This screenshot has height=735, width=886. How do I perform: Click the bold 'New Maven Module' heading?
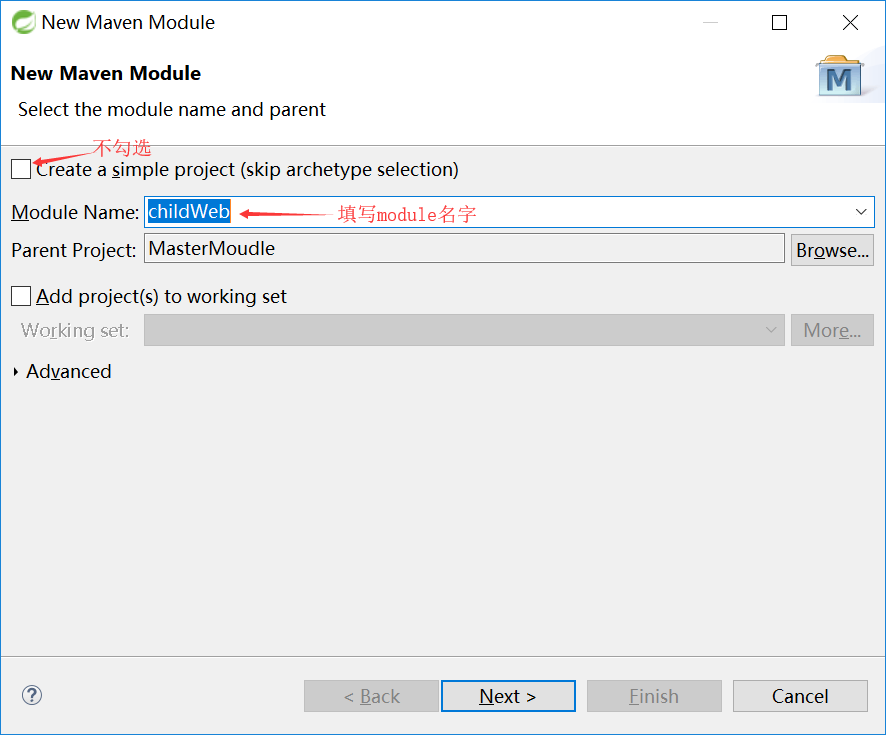(x=106, y=73)
